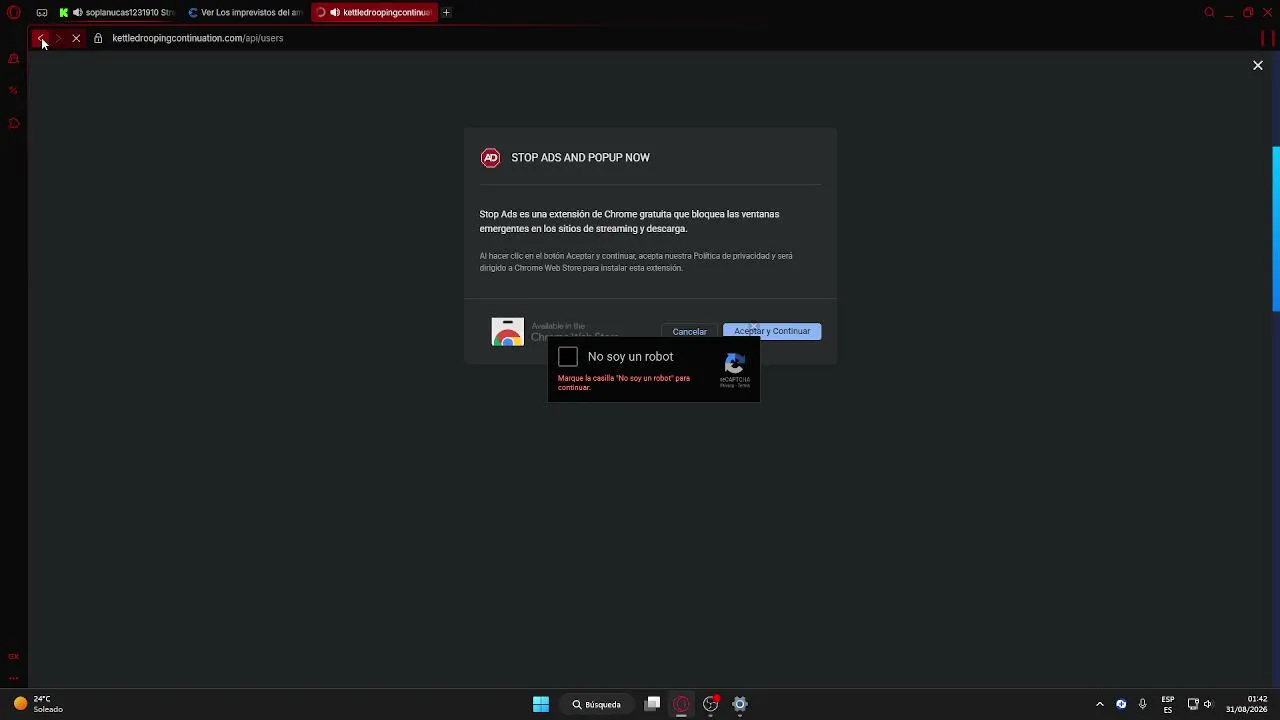Click the Chrome Web Store badge icon
The height and width of the screenshot is (720, 1280).
[x=508, y=332]
